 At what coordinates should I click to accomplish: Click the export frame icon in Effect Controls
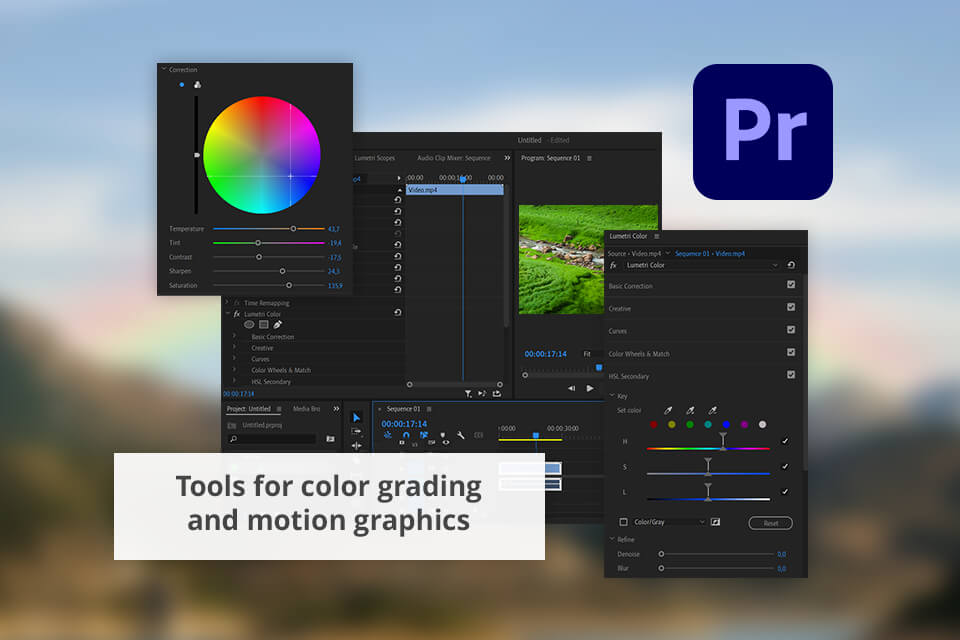pos(497,394)
